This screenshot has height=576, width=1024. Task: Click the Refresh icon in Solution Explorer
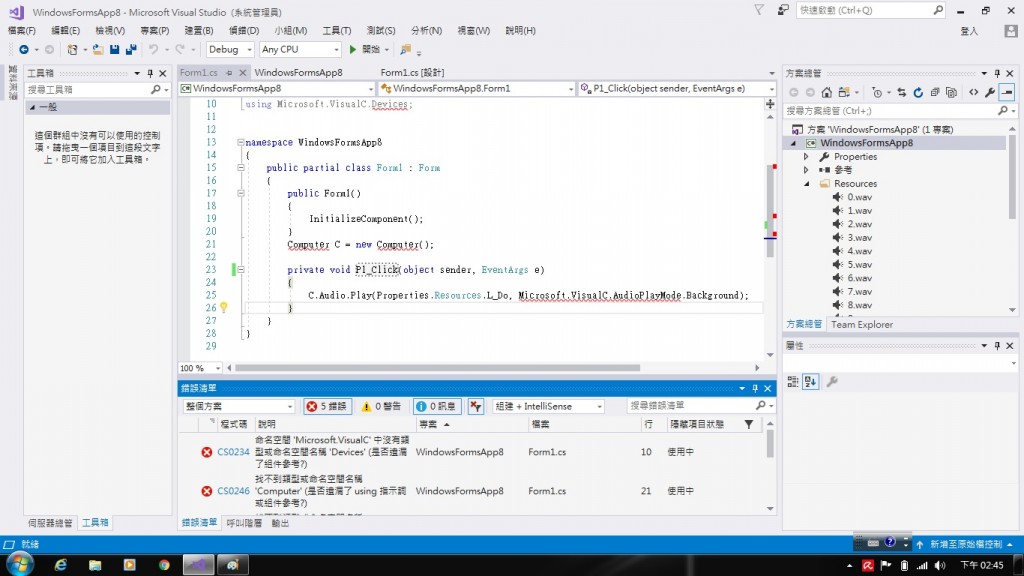(x=918, y=93)
